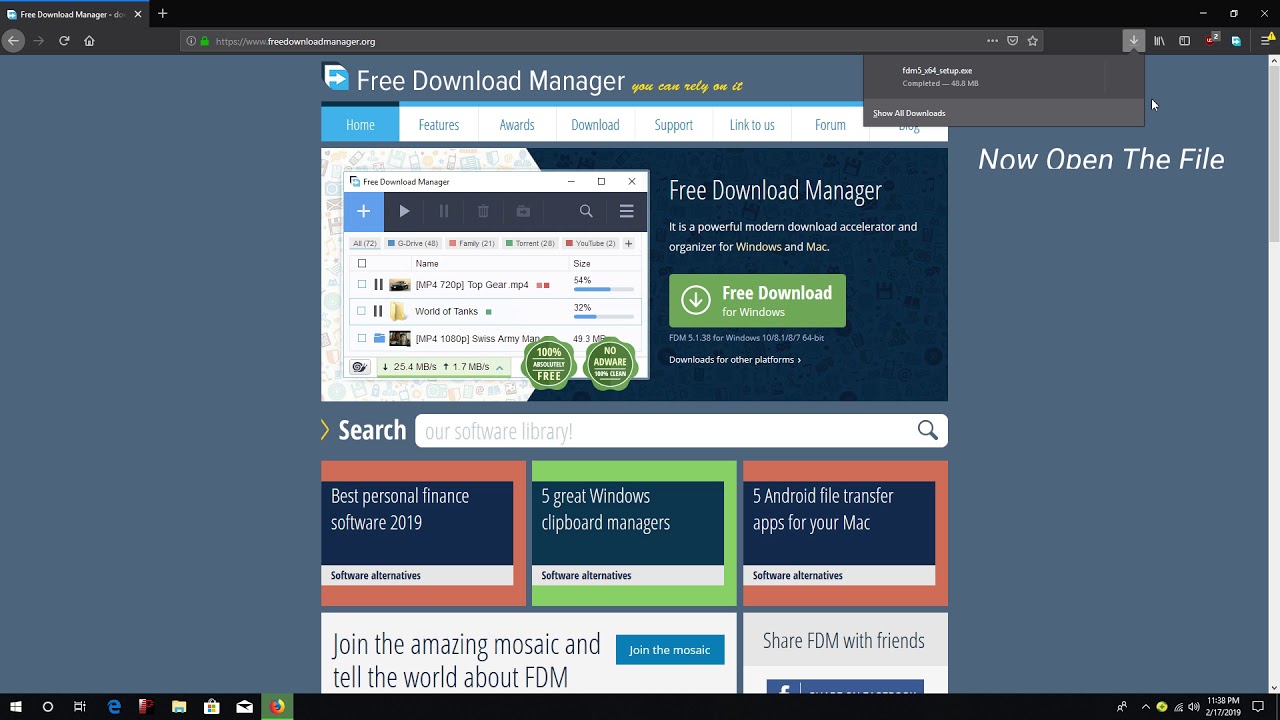Image resolution: width=1280 pixels, height=720 pixels.
Task: Open the Link to us tab
Action: coord(752,125)
